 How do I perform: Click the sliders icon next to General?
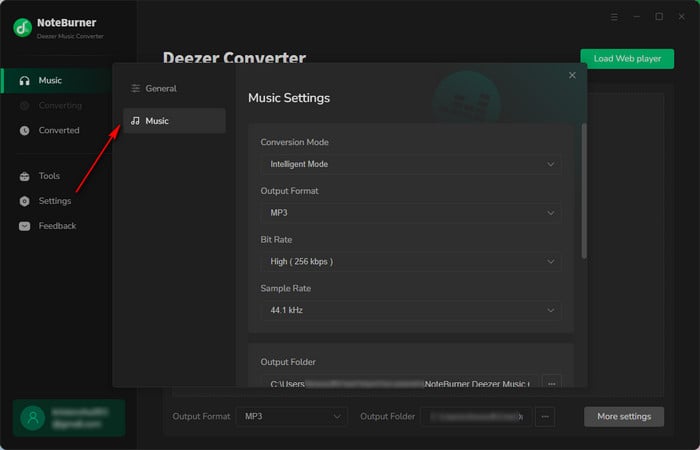point(135,88)
